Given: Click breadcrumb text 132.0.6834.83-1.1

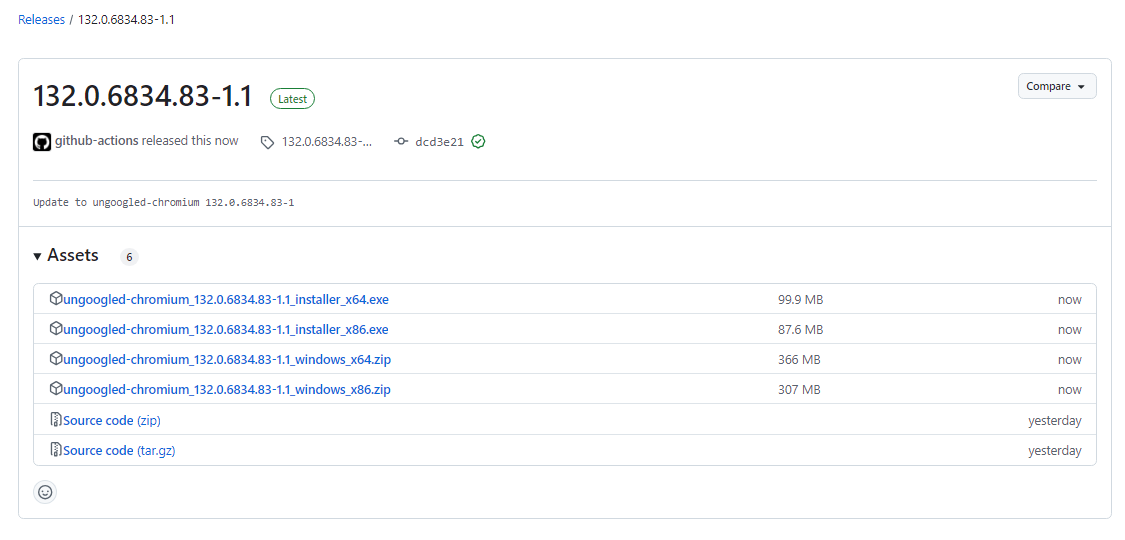Looking at the screenshot, I should click(126, 19).
